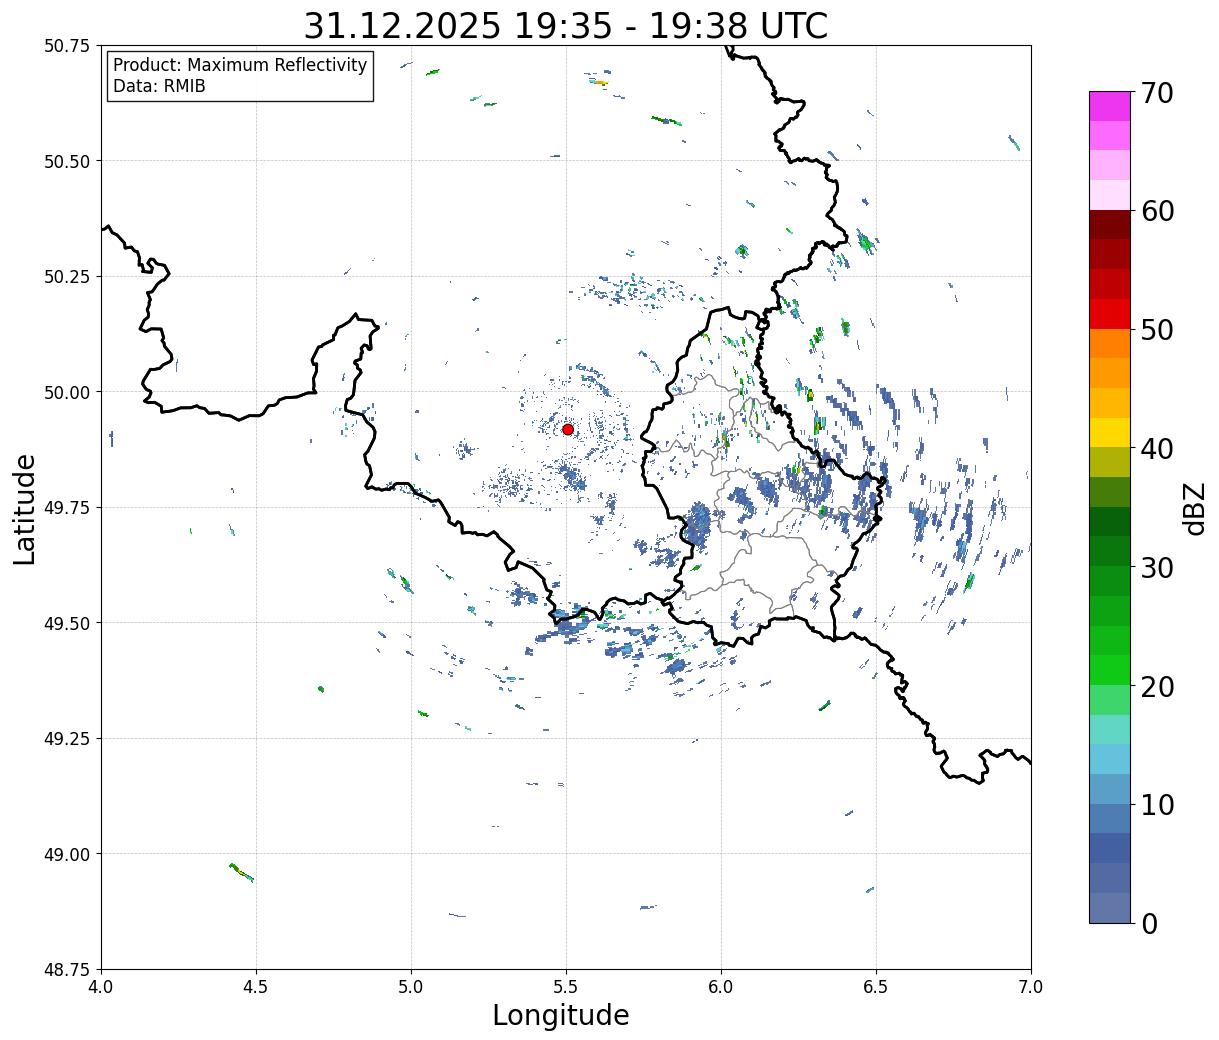Click the 60 tick on the colorbar
Viewport: 1219px width, 1040px height.
1157,211
